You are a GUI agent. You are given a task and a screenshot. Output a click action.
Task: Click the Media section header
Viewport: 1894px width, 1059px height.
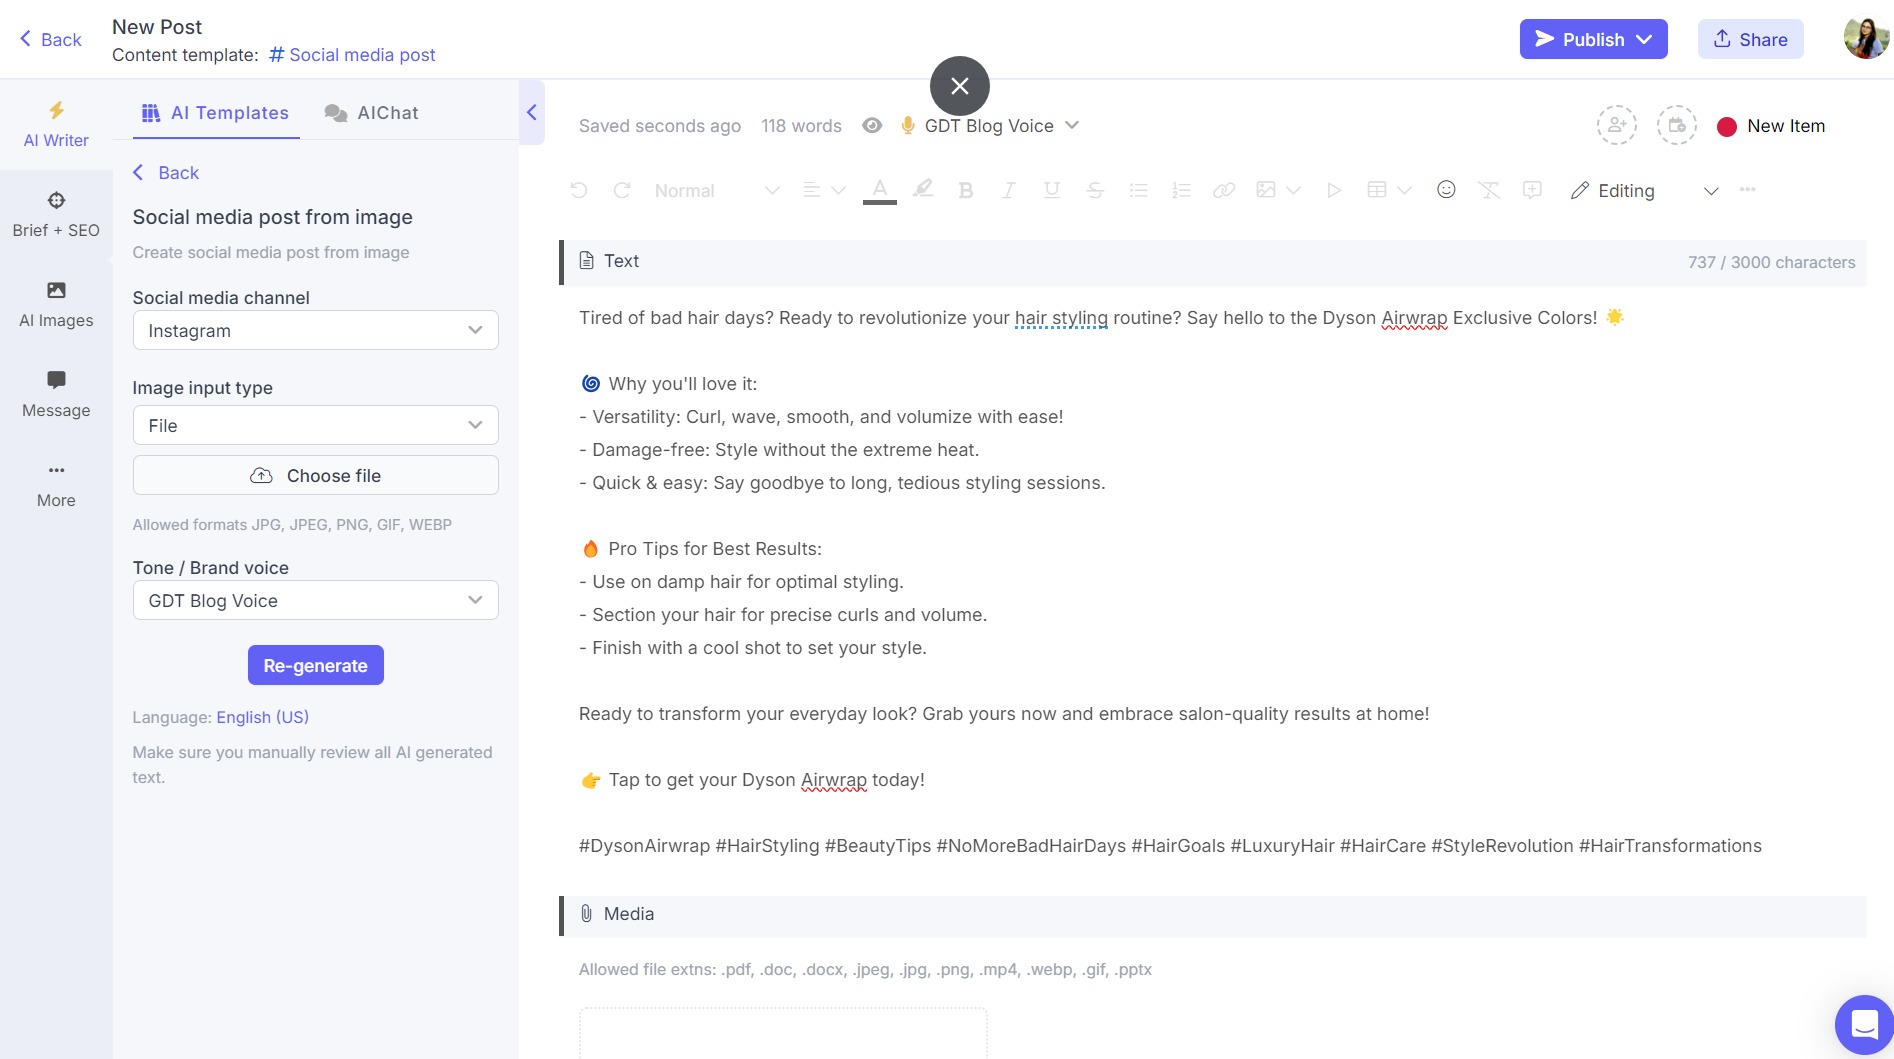click(x=1213, y=915)
